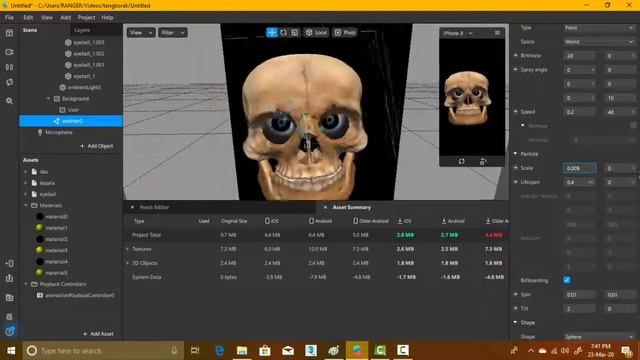Toggle Pivot mode in viewport toolbar
This screenshot has width=640, height=360.
(x=345, y=32)
